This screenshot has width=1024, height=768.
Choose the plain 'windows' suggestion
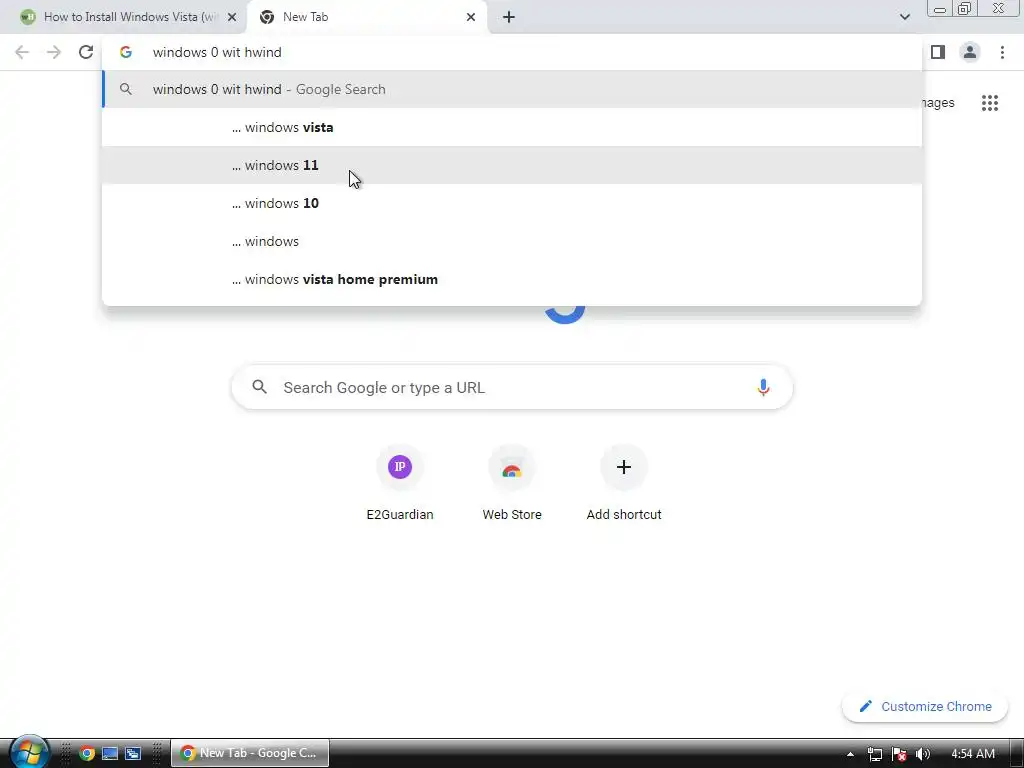512,241
